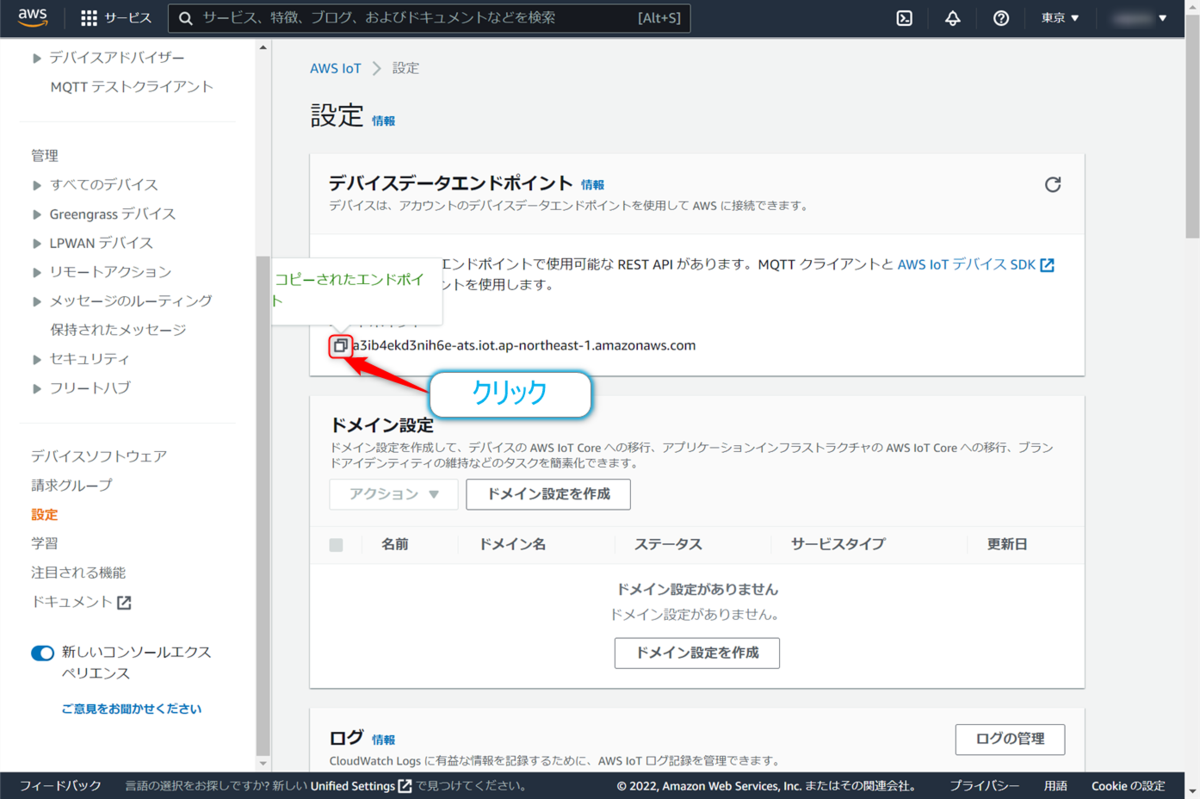
Task: Select 設定 in sidebar
Action: (44, 515)
